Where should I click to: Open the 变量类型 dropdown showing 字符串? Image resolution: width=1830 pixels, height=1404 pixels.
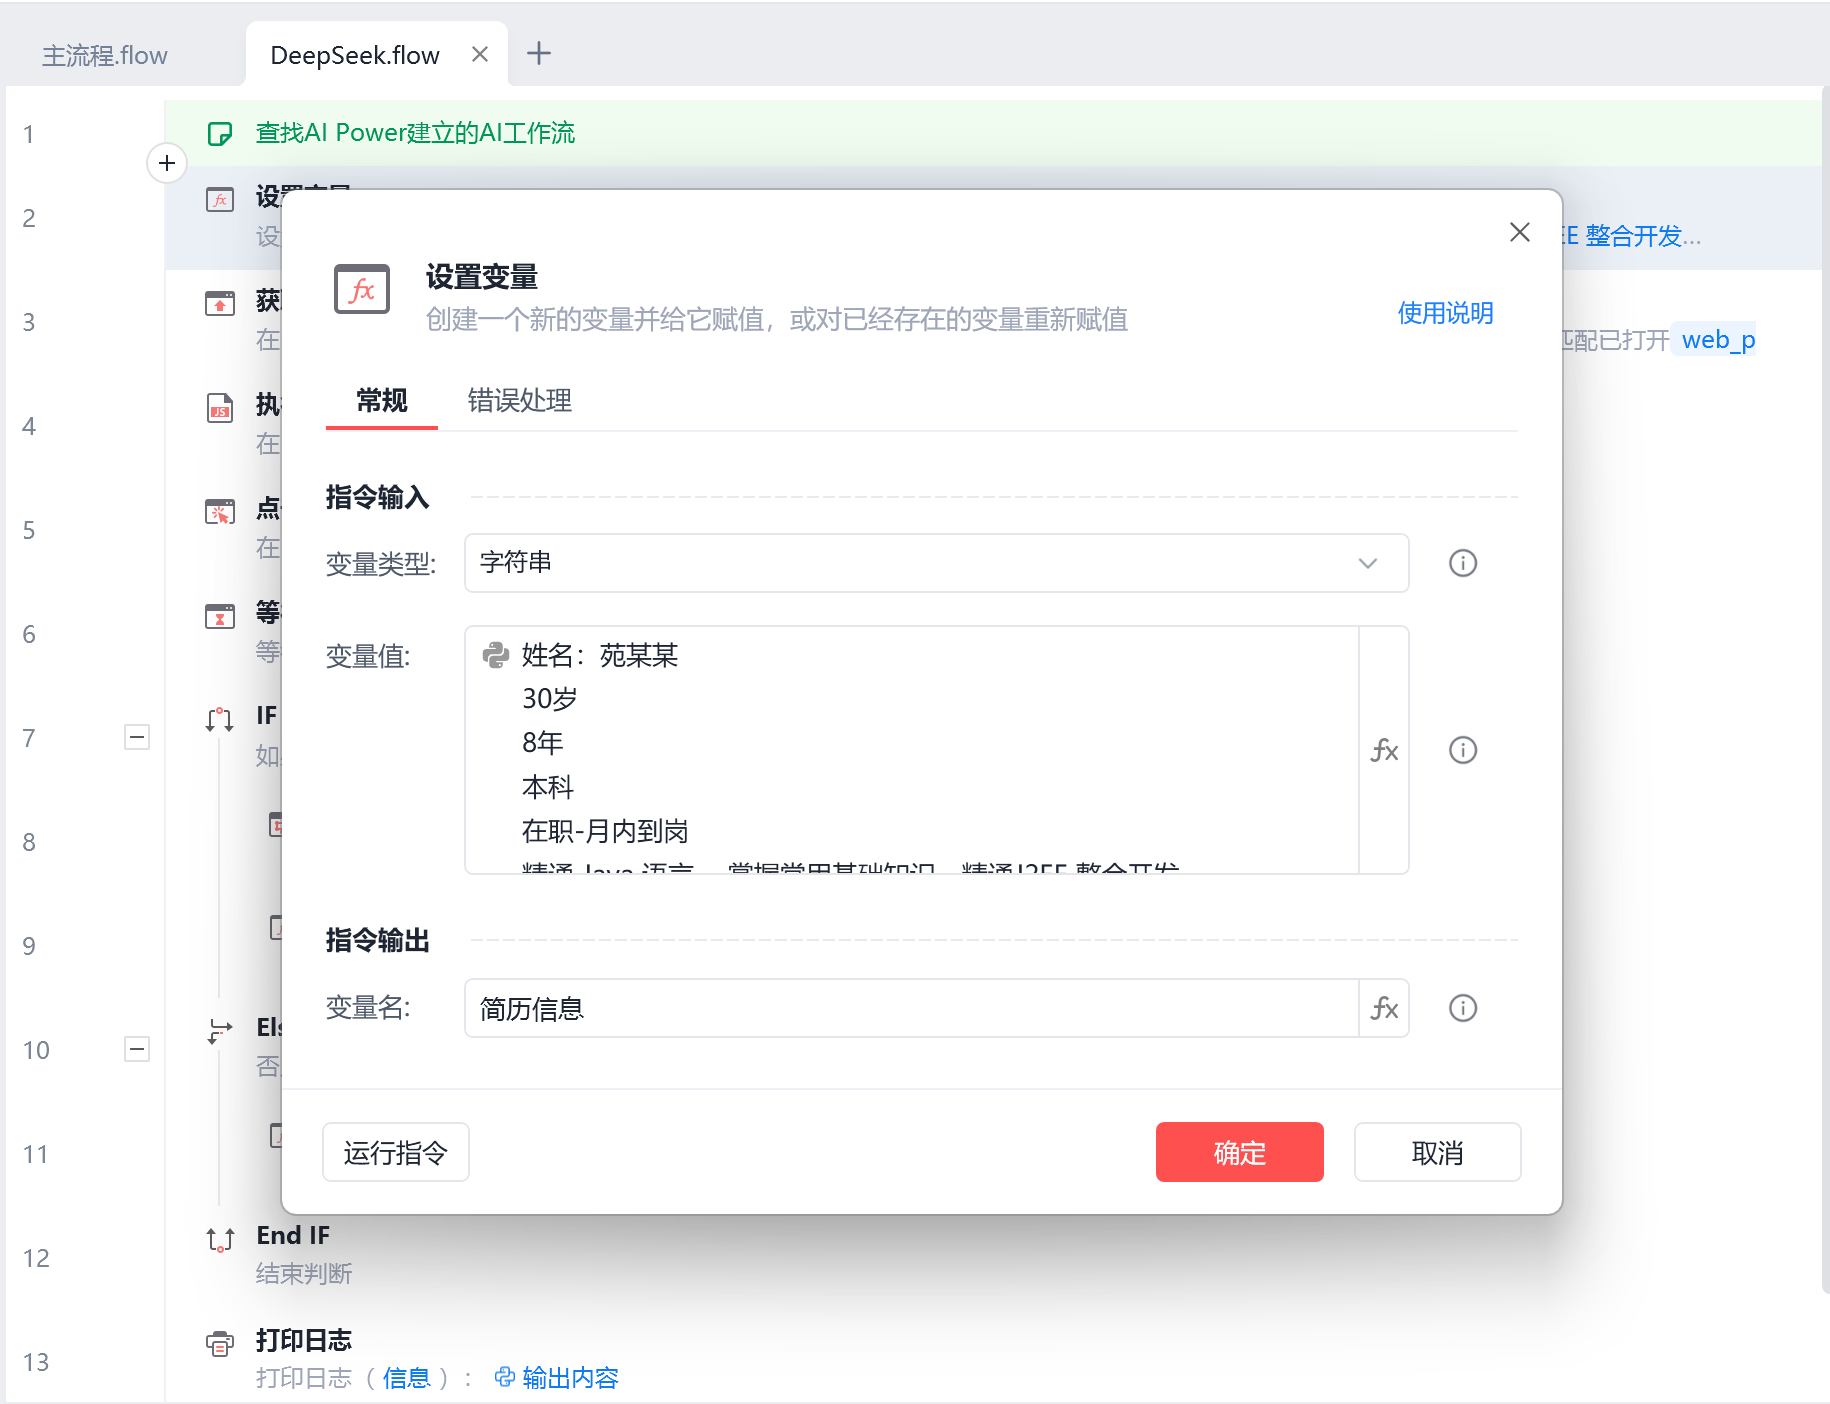pos(937,563)
